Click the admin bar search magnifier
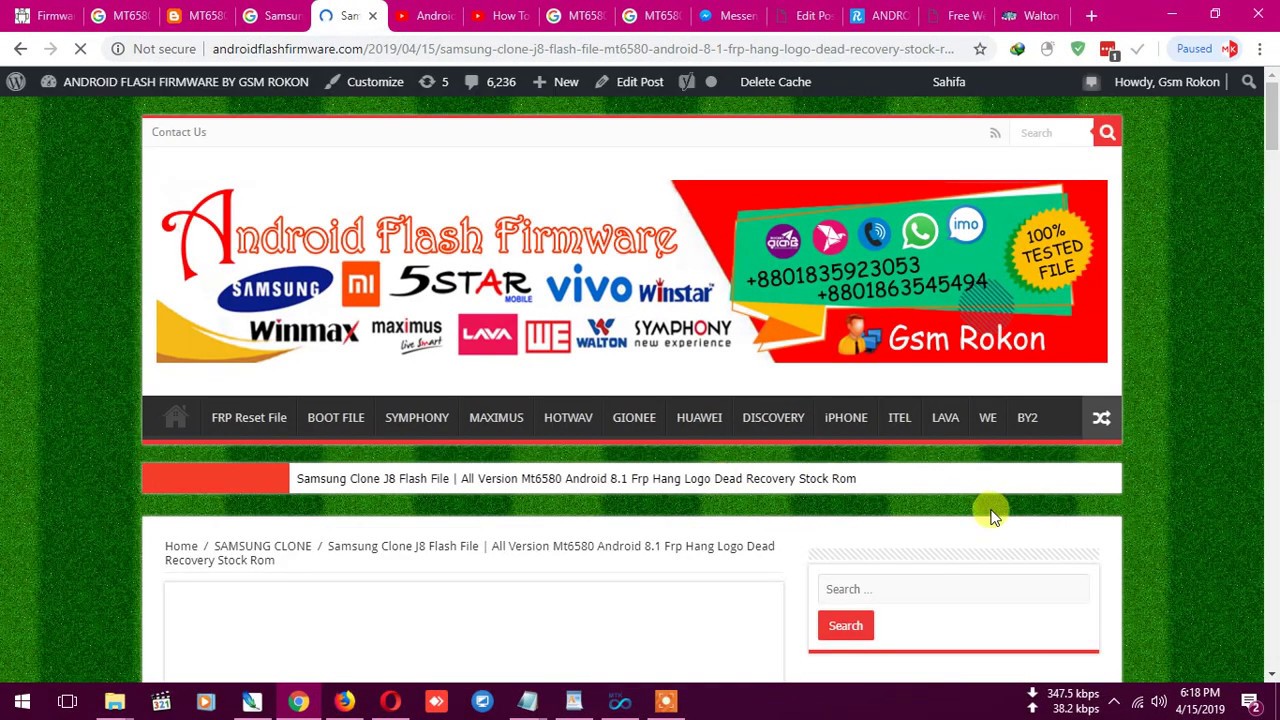This screenshot has height=720, width=1280. coord(1248,82)
